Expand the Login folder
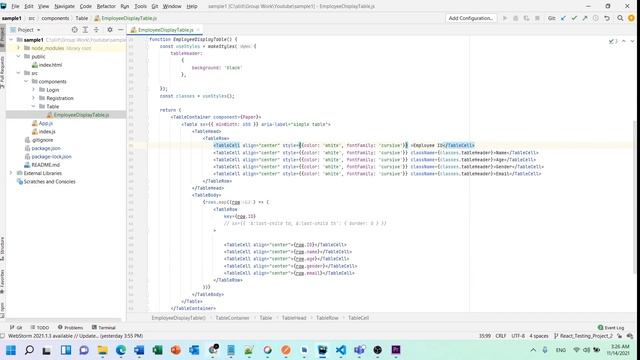The width and height of the screenshot is (640, 360). point(33,90)
